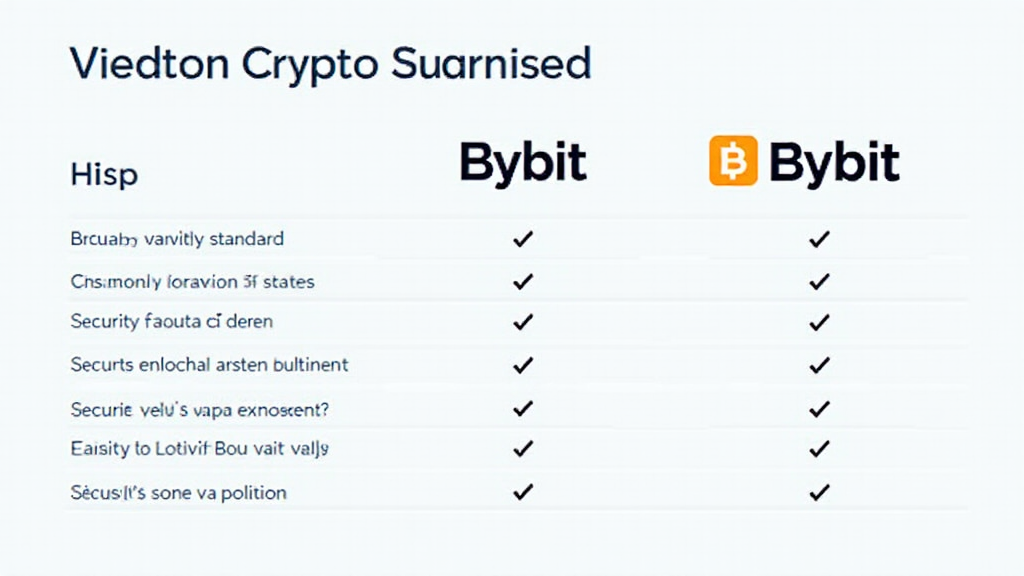Click the "Eaisity to Lotivif Bou" row label
The image size is (1024, 576).
[x=200, y=449]
